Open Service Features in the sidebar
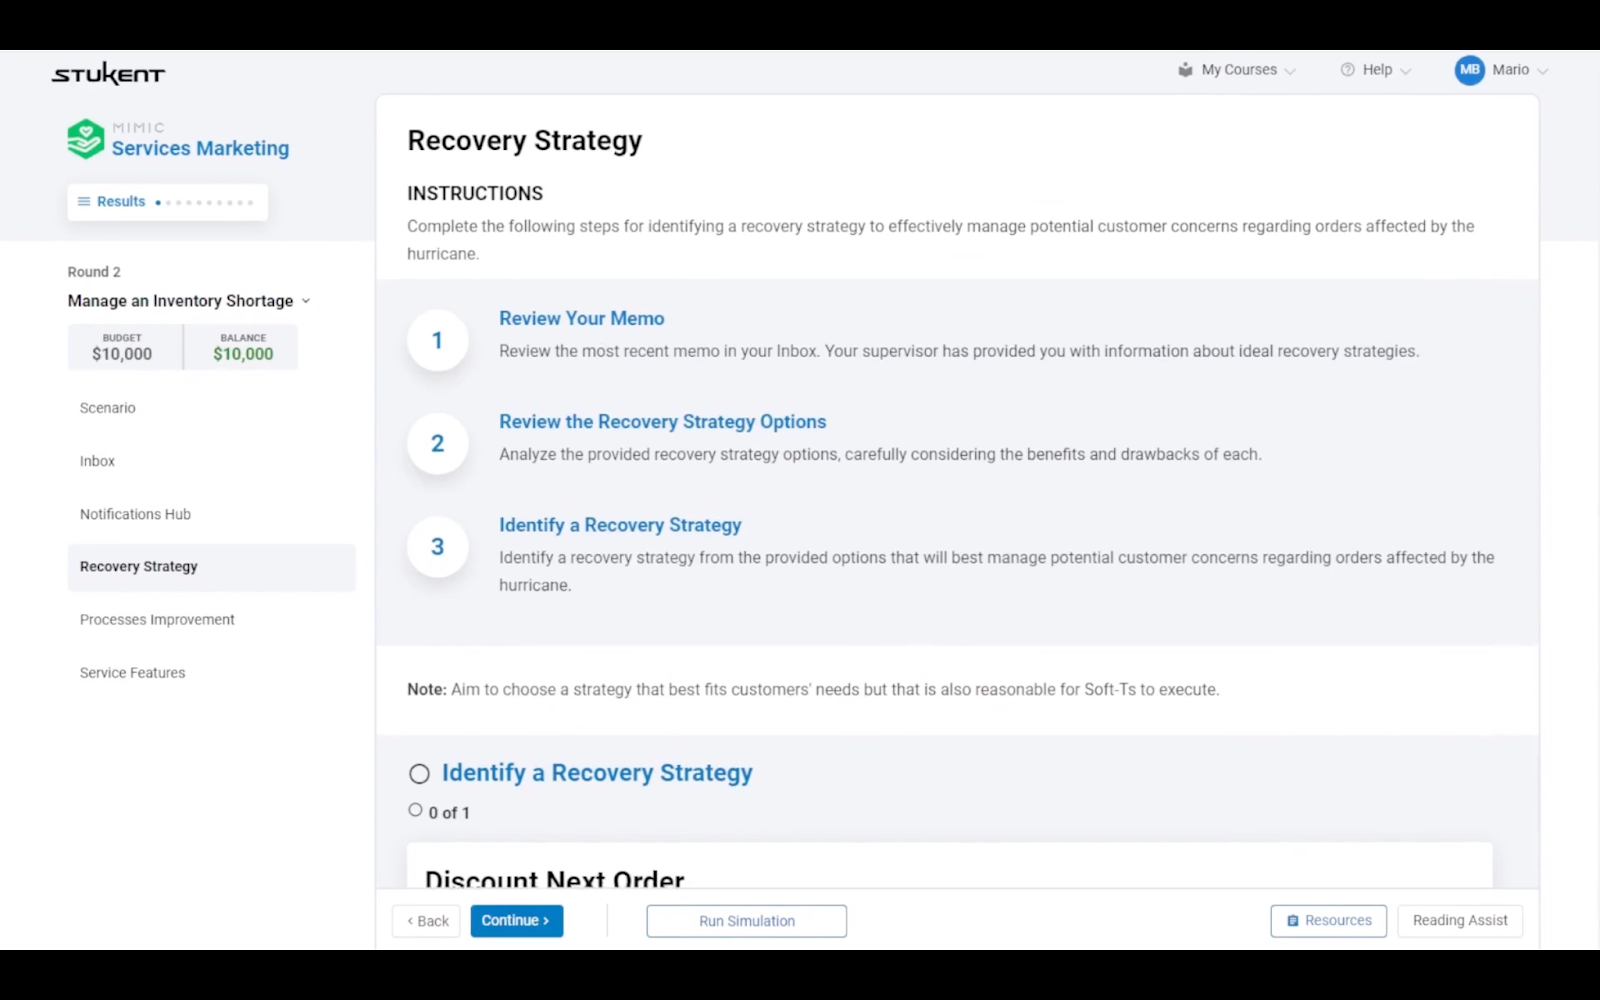This screenshot has width=1600, height=1000. tap(132, 673)
